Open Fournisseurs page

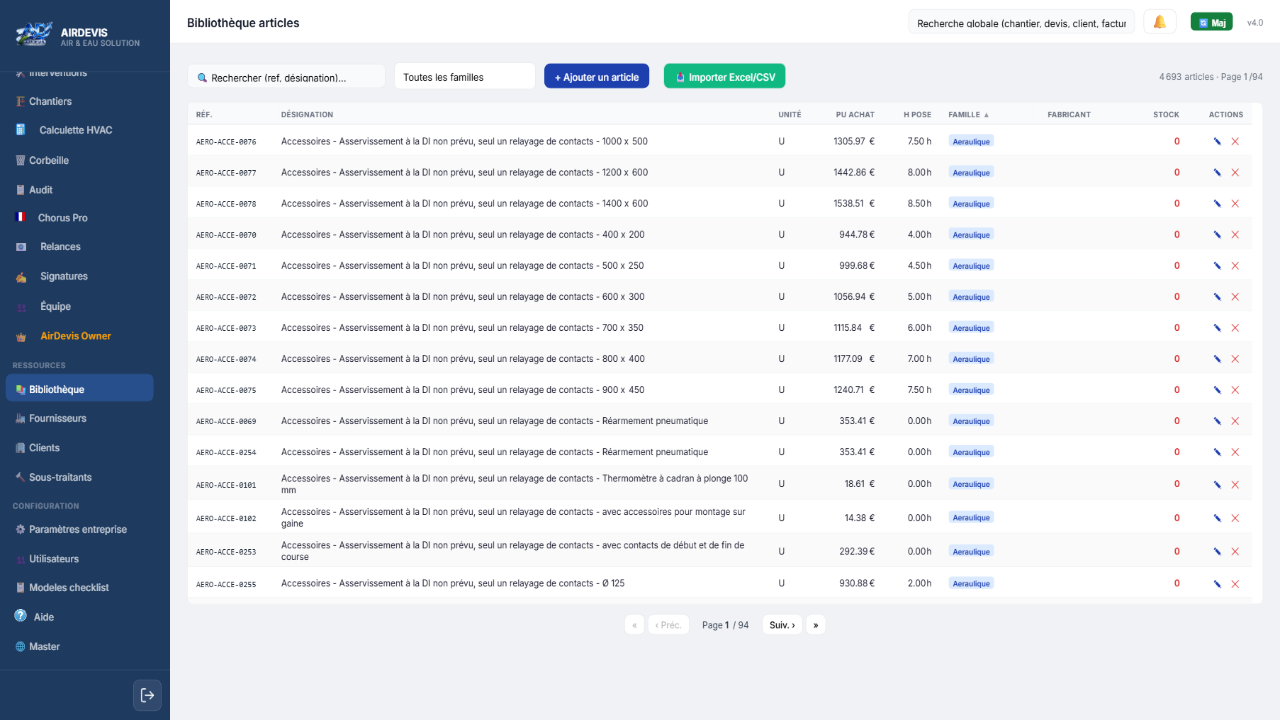[x=58, y=418]
